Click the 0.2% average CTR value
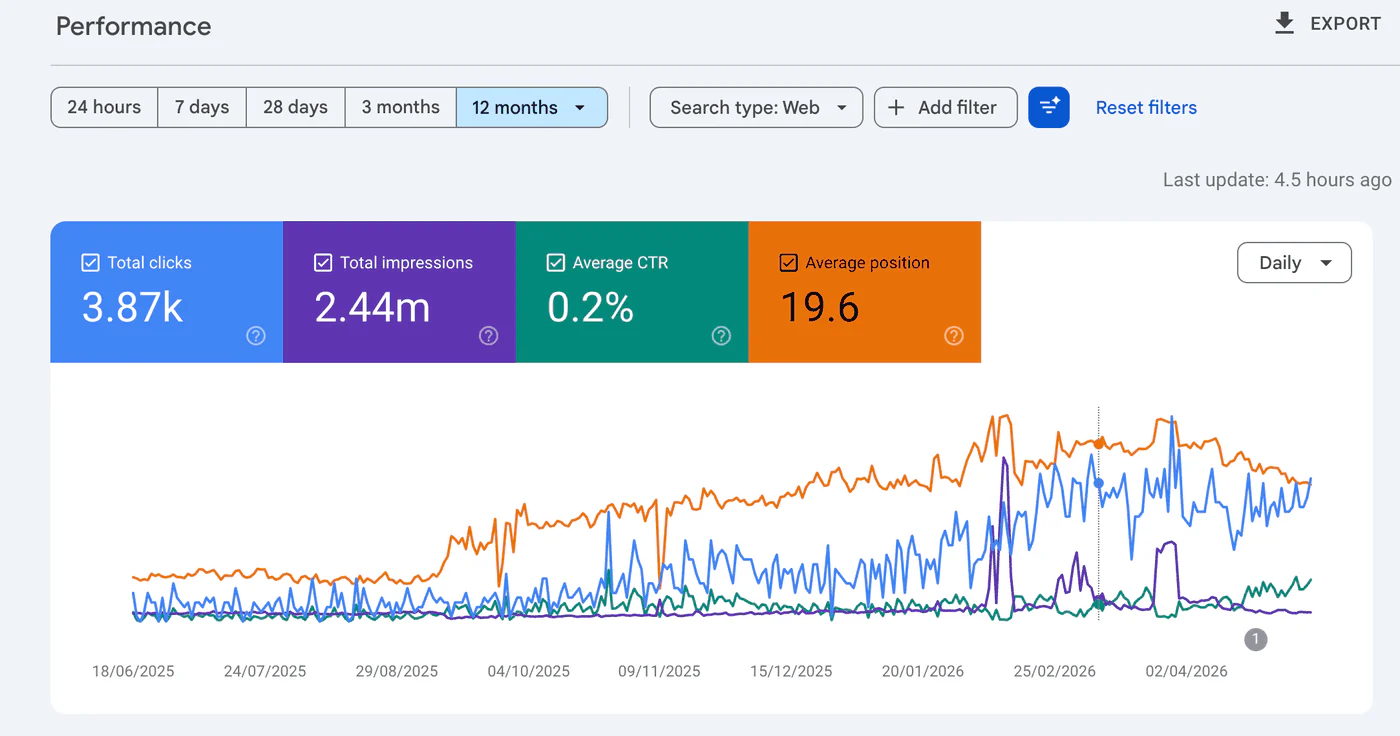This screenshot has height=736, width=1400. pyautogui.click(x=590, y=308)
